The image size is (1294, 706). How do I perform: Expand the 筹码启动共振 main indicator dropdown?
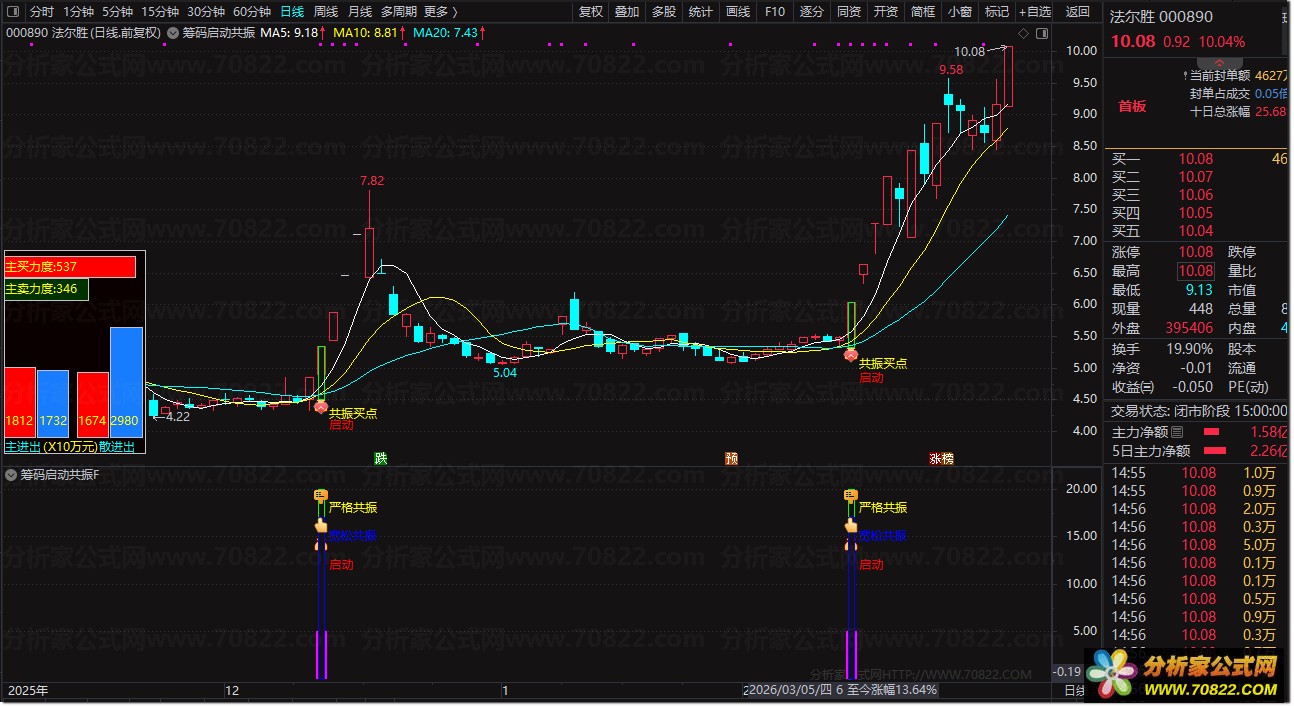[174, 33]
